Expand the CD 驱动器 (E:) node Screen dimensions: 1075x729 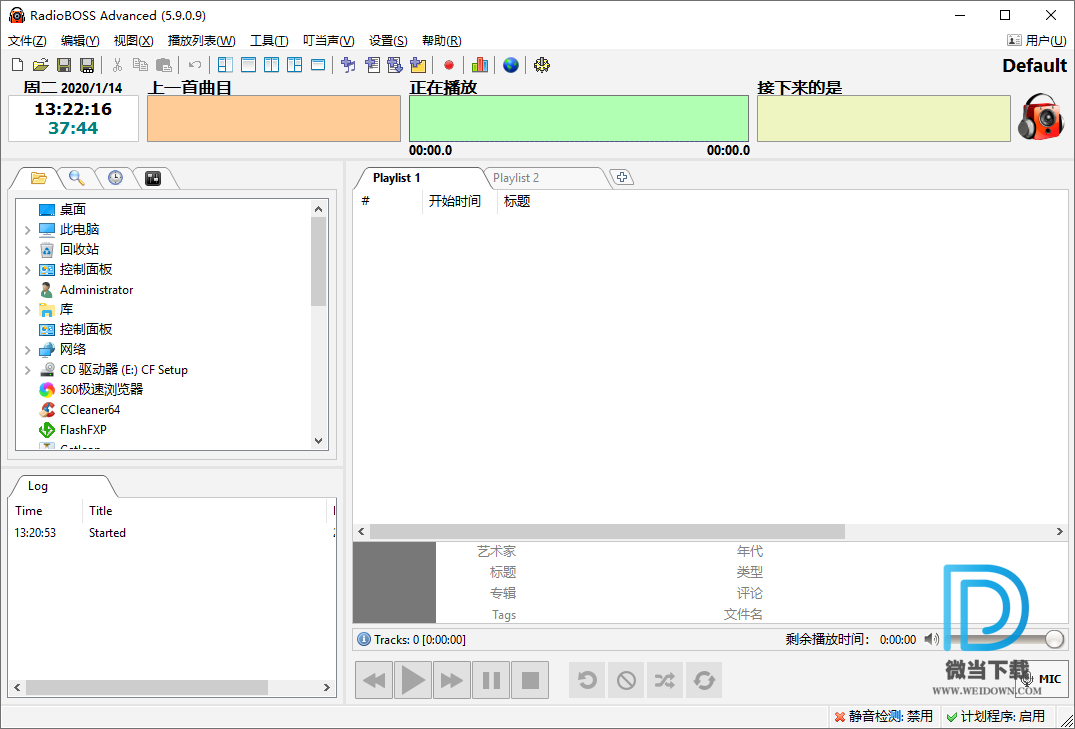click(27, 370)
